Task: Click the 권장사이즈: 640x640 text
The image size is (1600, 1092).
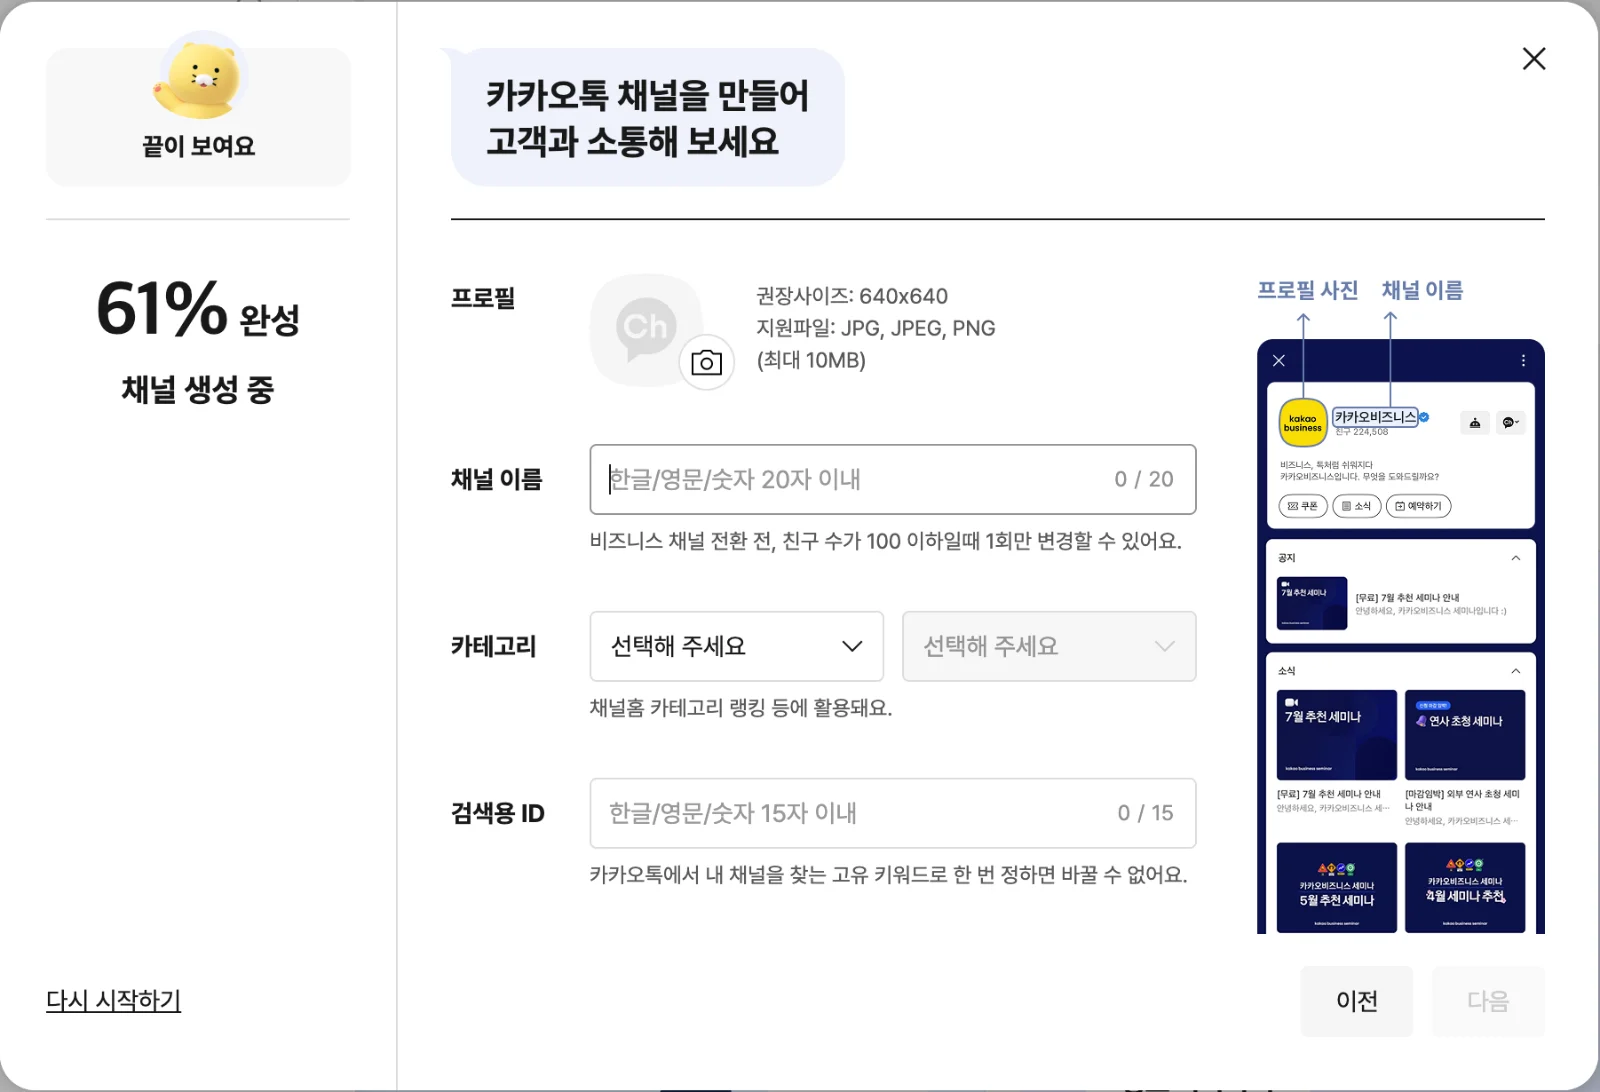Action: [x=852, y=296]
